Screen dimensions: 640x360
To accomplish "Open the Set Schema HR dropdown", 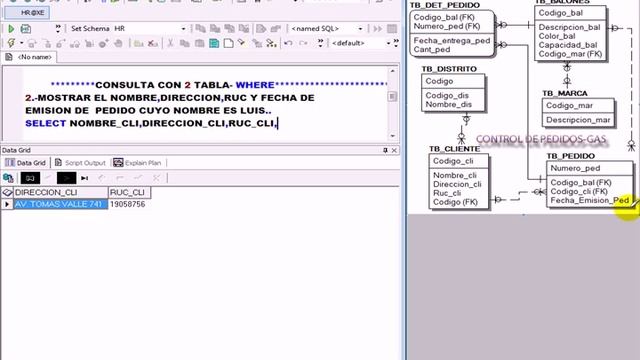I will tap(183, 29).
